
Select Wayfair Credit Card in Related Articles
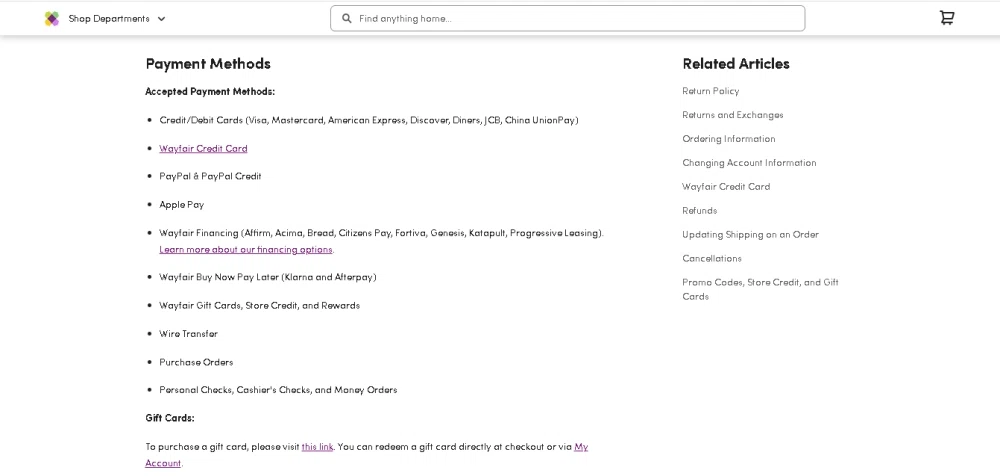pyautogui.click(x=726, y=187)
